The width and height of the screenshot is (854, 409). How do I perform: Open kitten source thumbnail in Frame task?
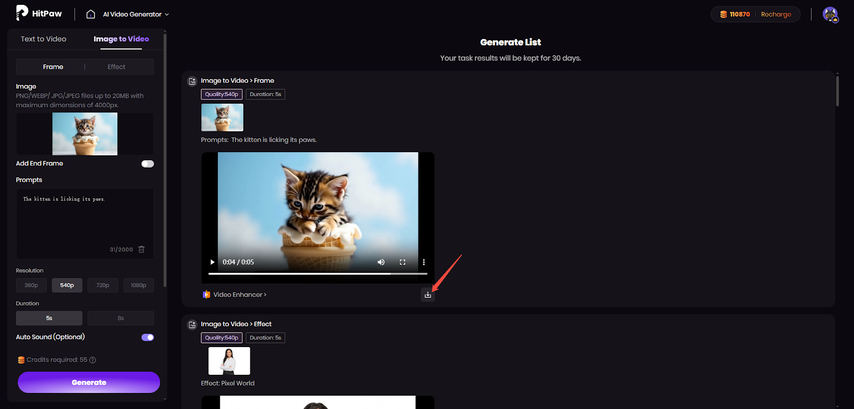click(222, 117)
